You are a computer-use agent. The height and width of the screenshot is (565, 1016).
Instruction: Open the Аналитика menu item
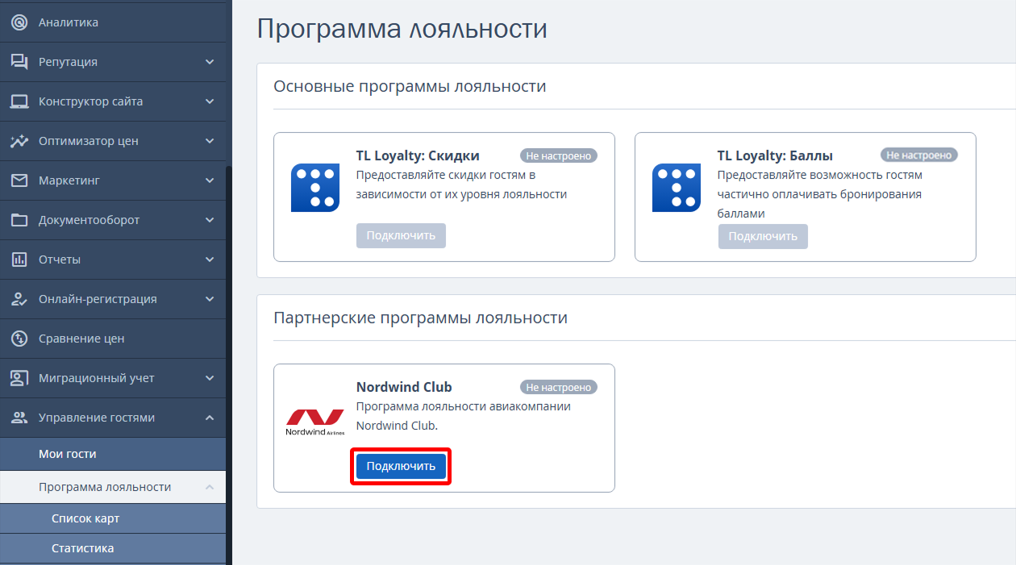[x=113, y=23]
